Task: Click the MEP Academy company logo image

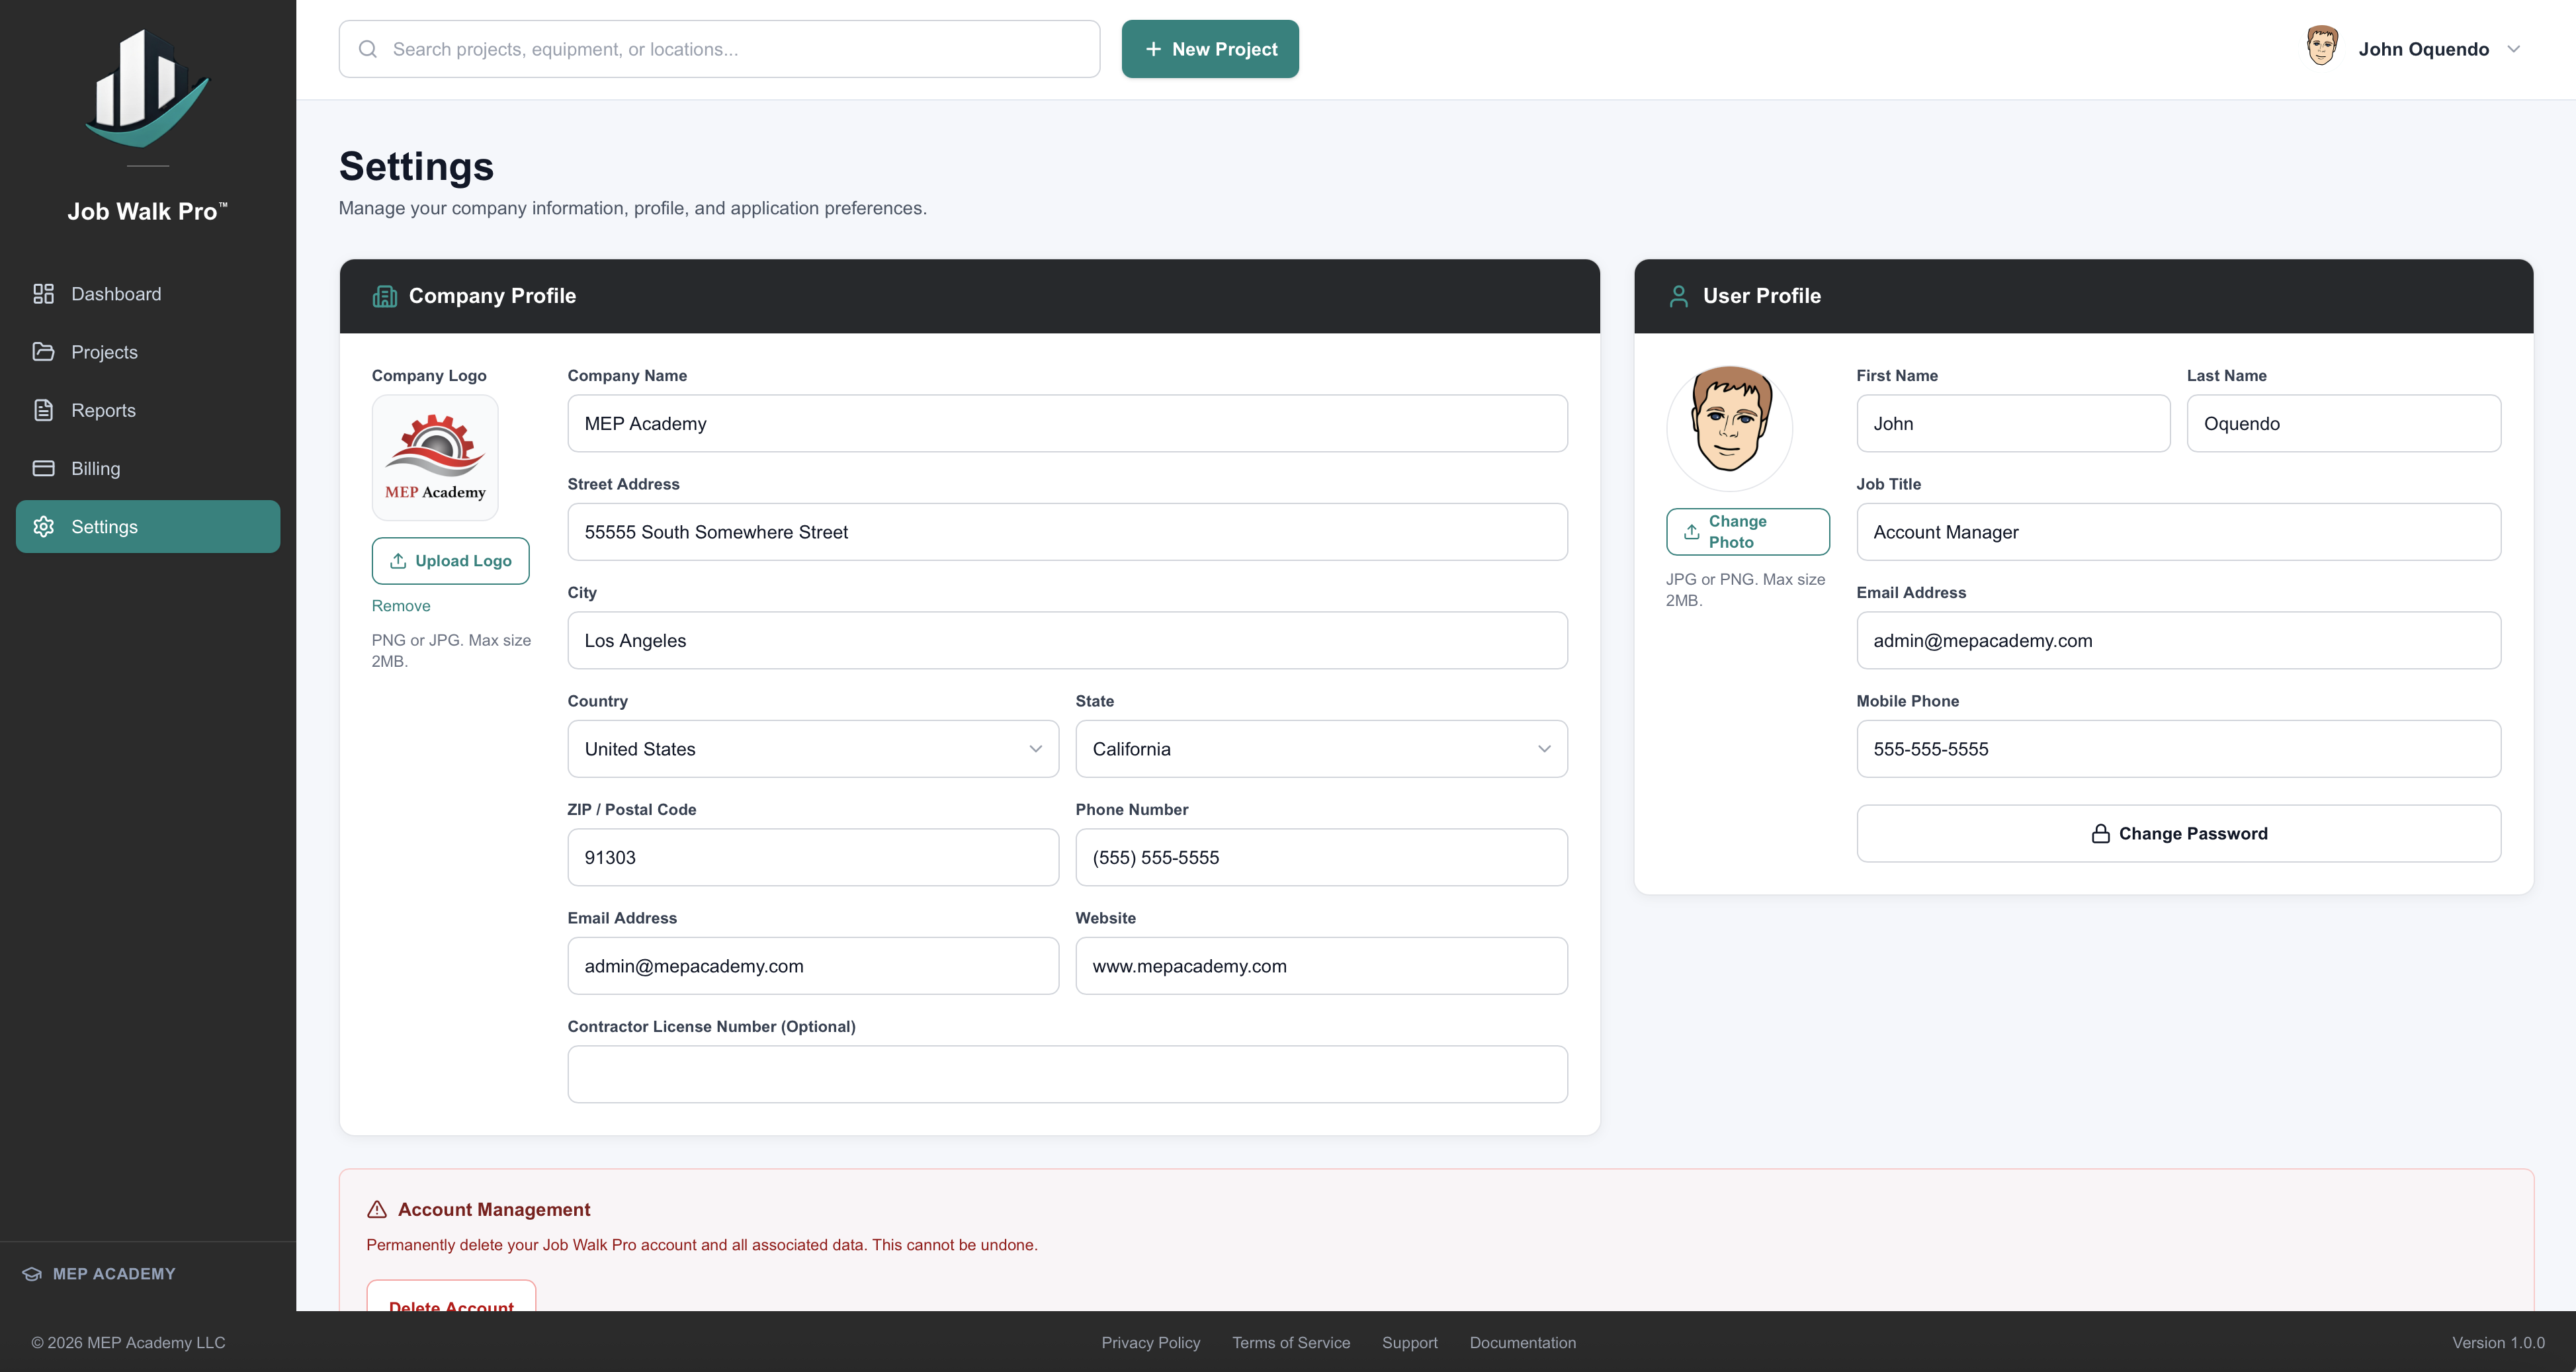Action: click(435, 457)
